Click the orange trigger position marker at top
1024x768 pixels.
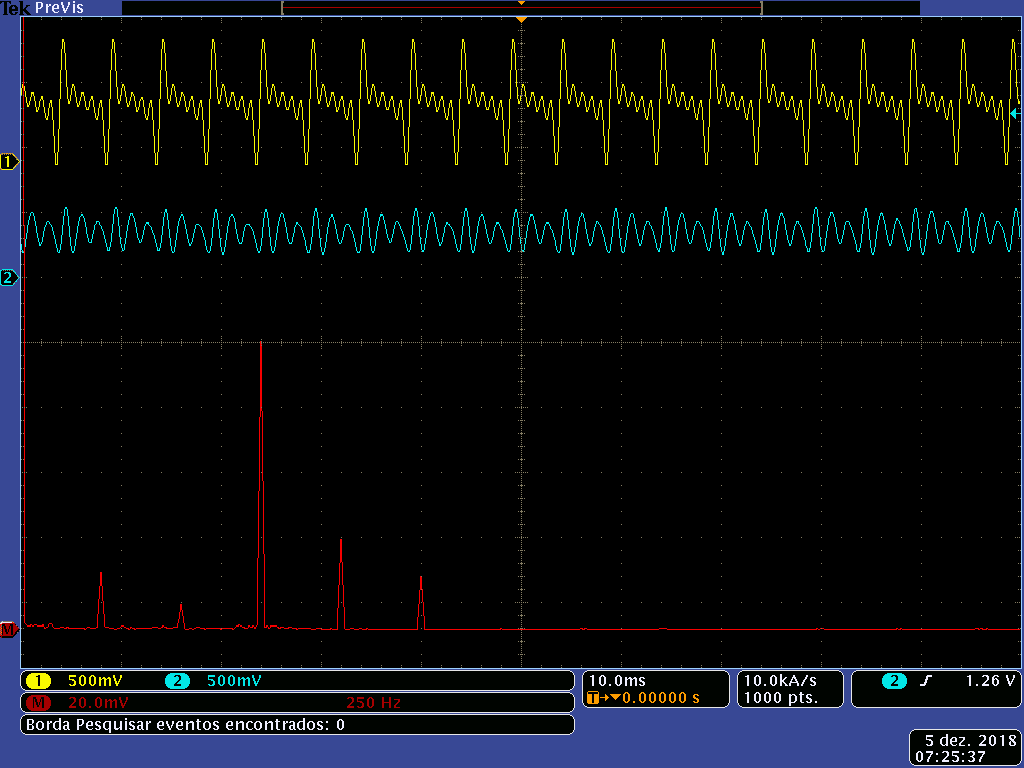coord(521,19)
